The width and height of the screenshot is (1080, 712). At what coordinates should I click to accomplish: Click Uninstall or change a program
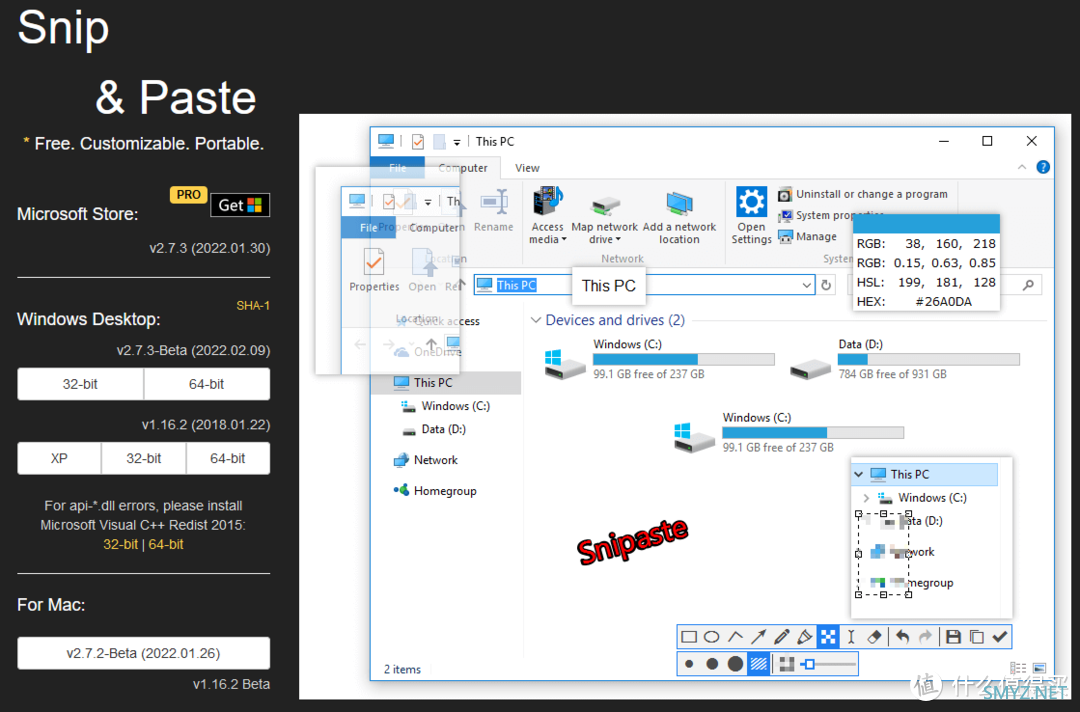[x=863, y=195]
